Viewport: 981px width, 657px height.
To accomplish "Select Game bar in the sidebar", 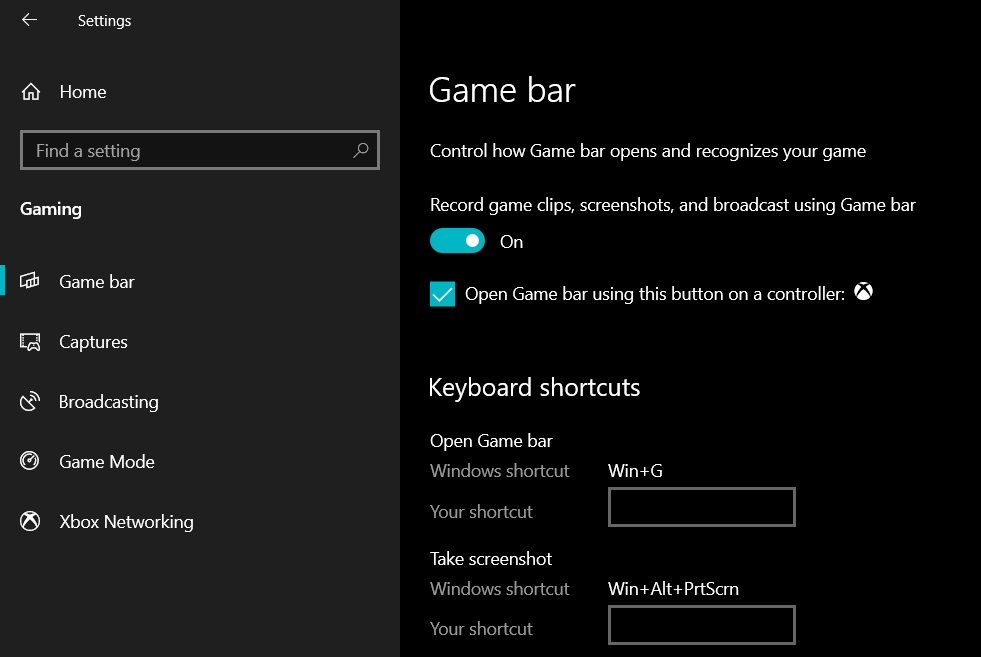I will pyautogui.click(x=96, y=282).
